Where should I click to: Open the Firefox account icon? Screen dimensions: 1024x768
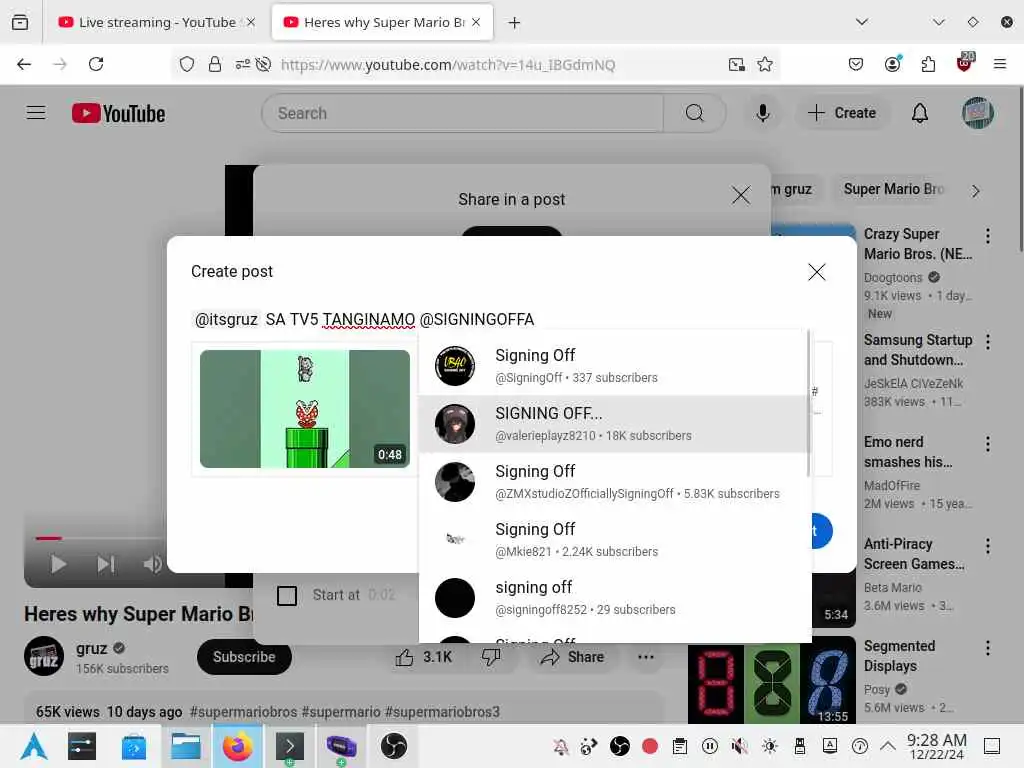pos(892,64)
